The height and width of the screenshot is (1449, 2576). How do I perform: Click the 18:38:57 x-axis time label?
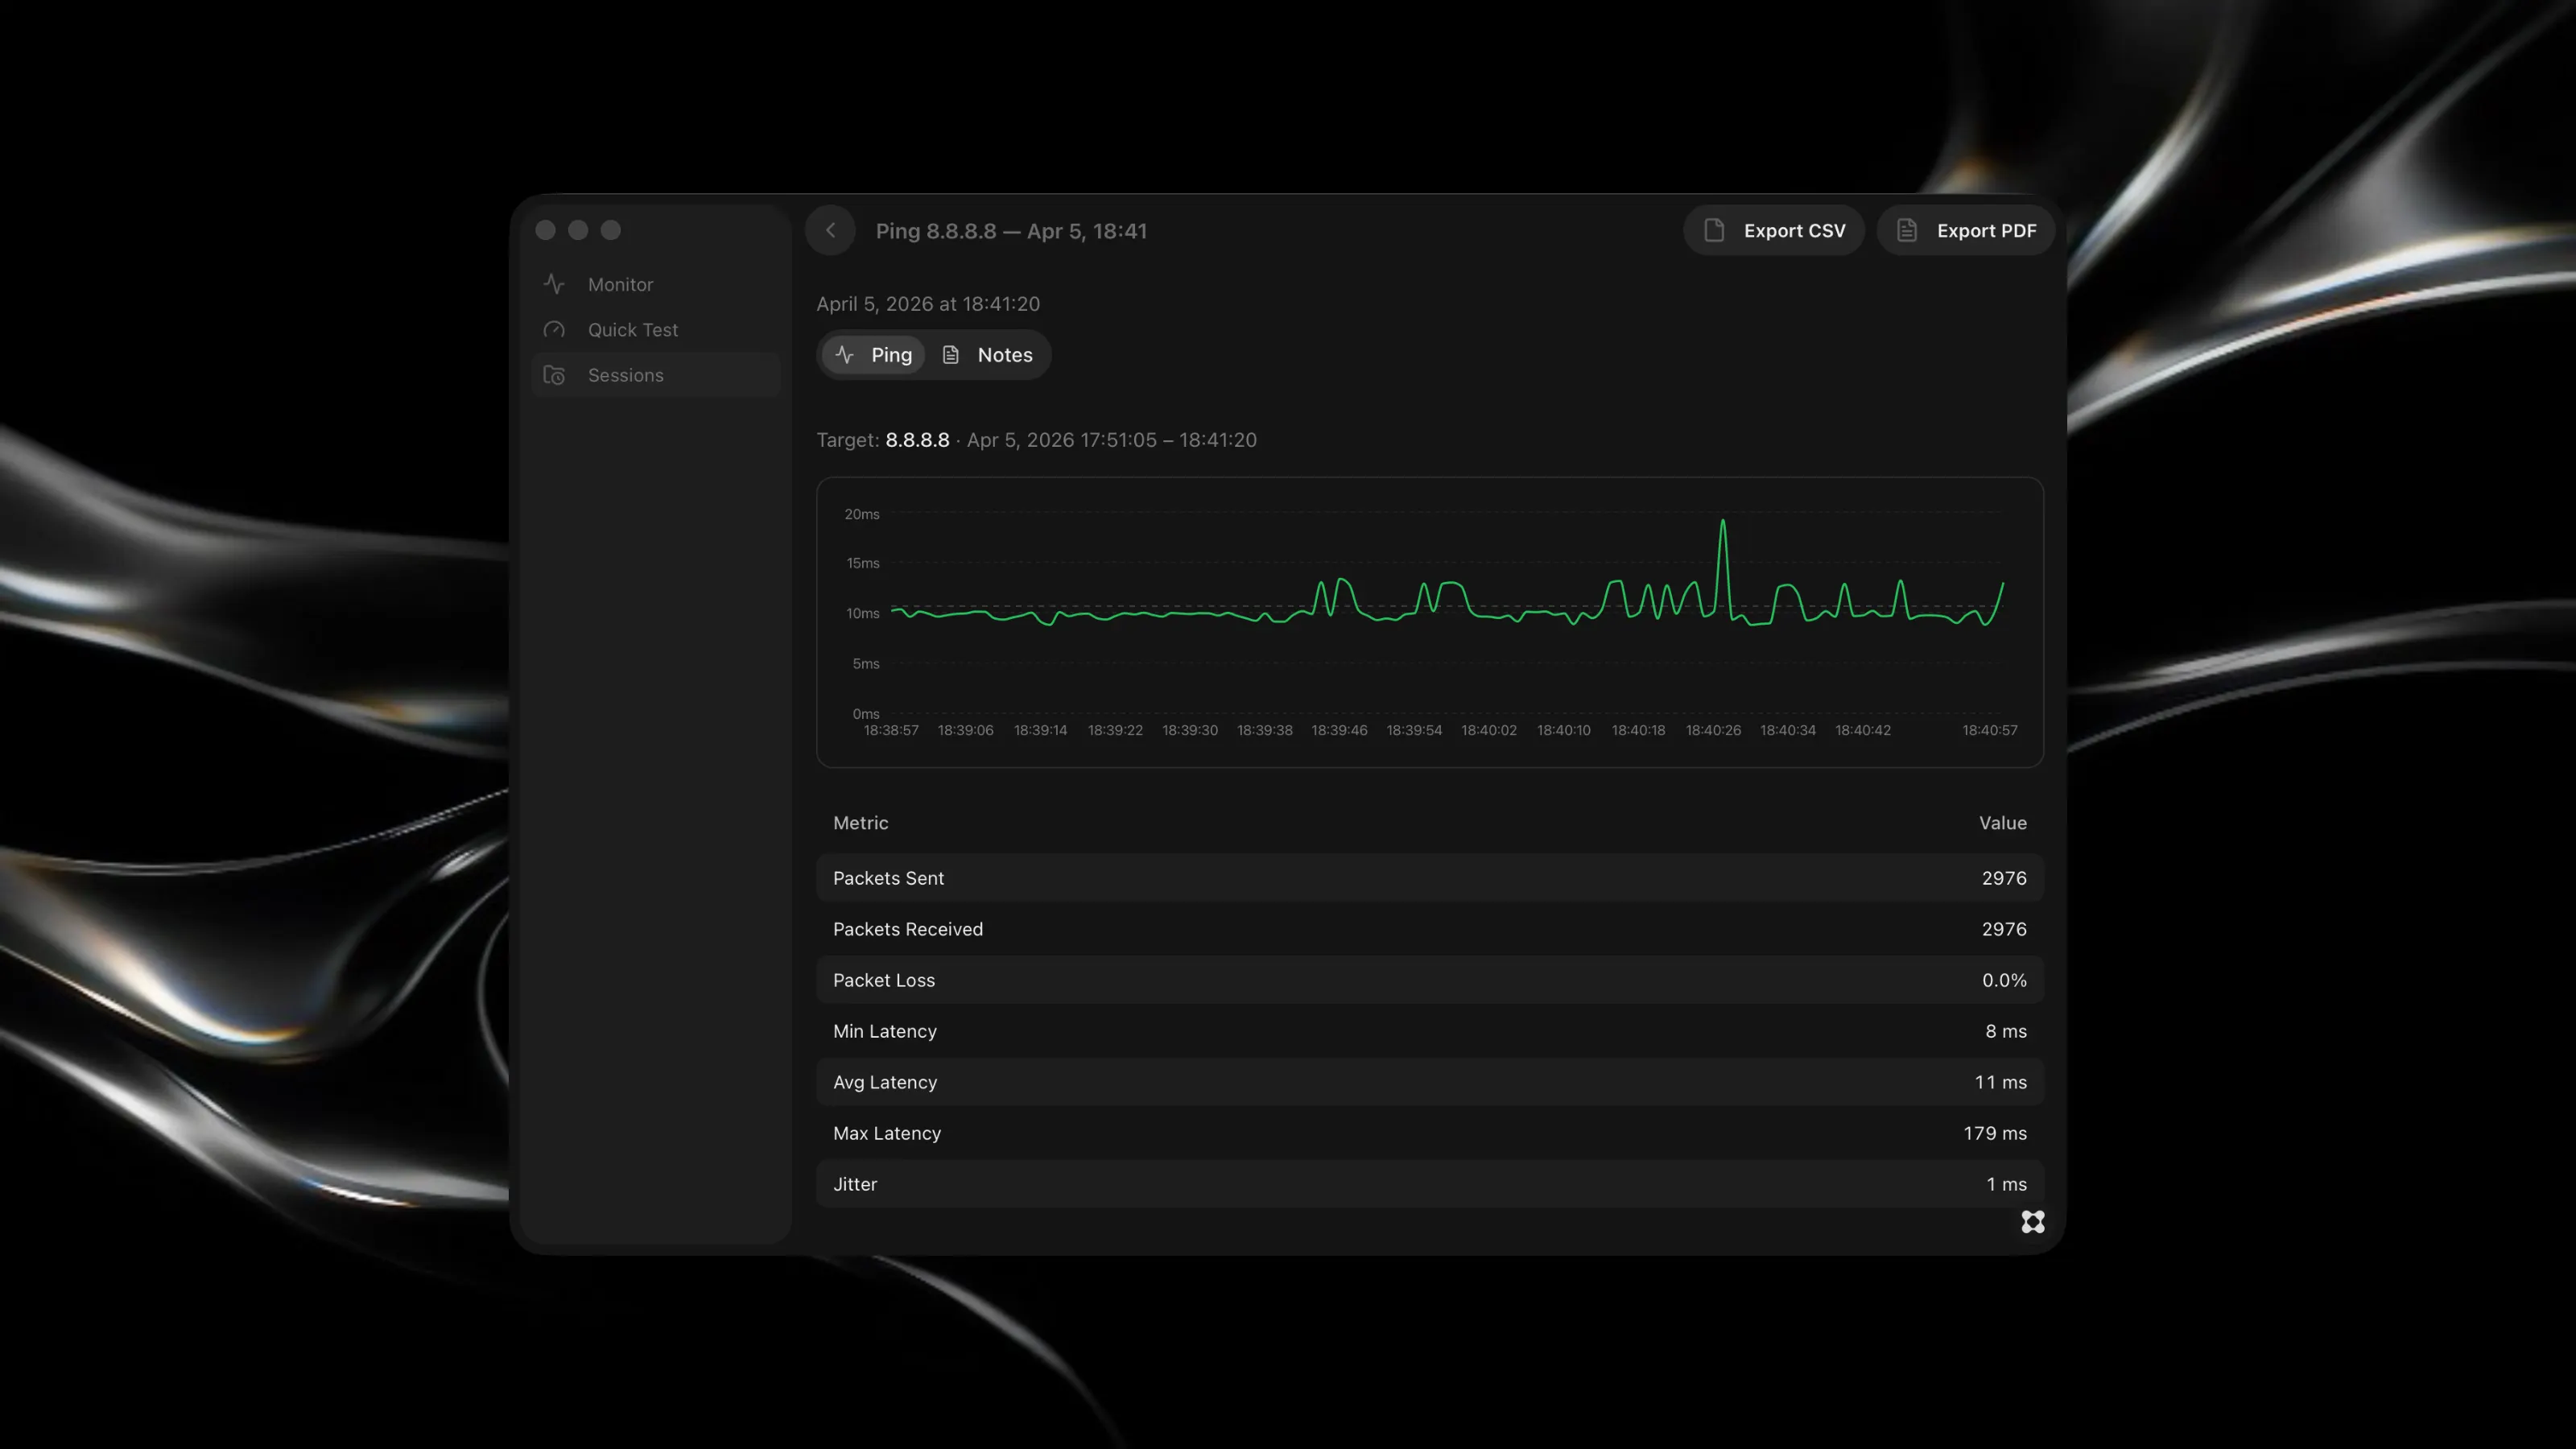click(x=891, y=730)
